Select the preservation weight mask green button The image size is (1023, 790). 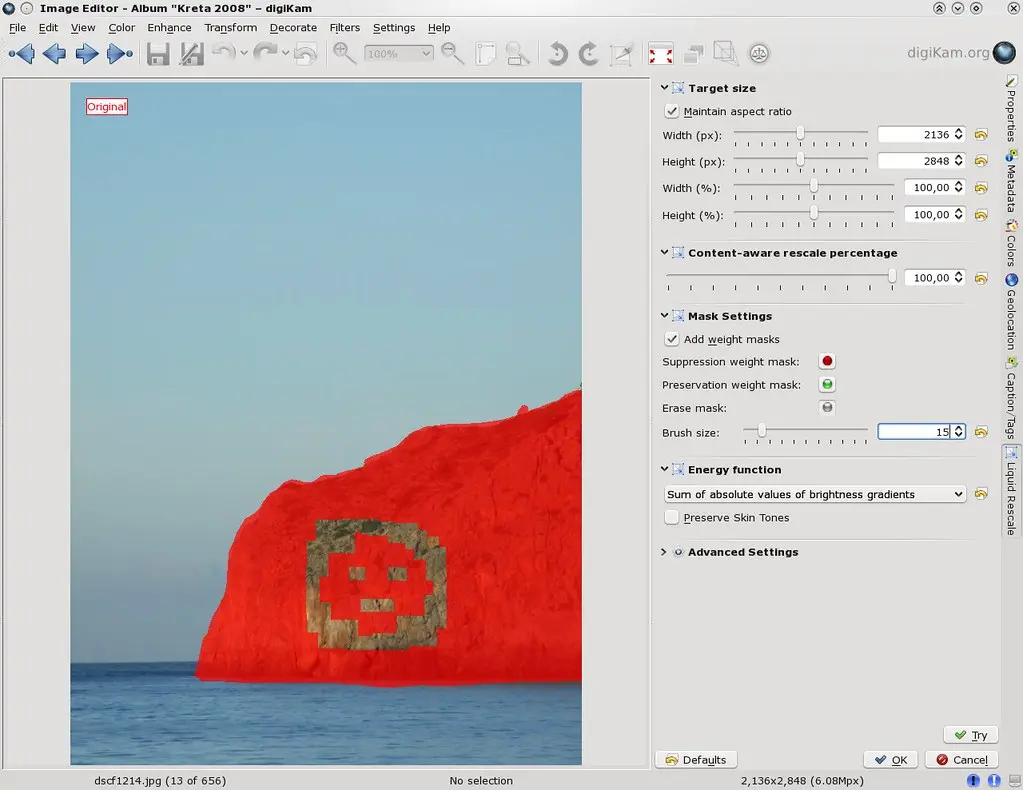pyautogui.click(x=827, y=385)
